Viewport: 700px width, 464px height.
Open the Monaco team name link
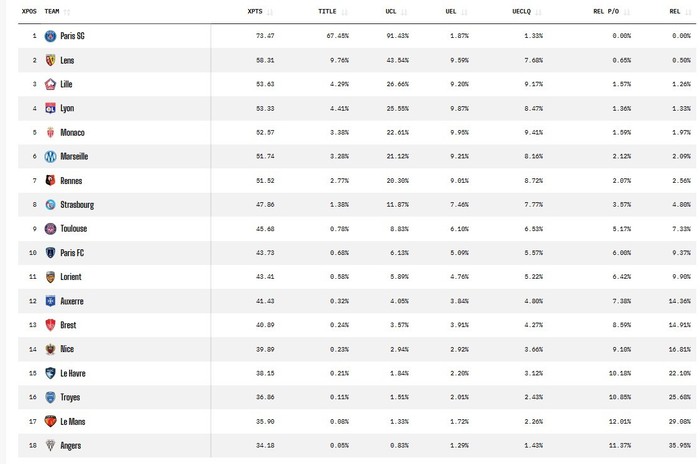(x=72, y=132)
